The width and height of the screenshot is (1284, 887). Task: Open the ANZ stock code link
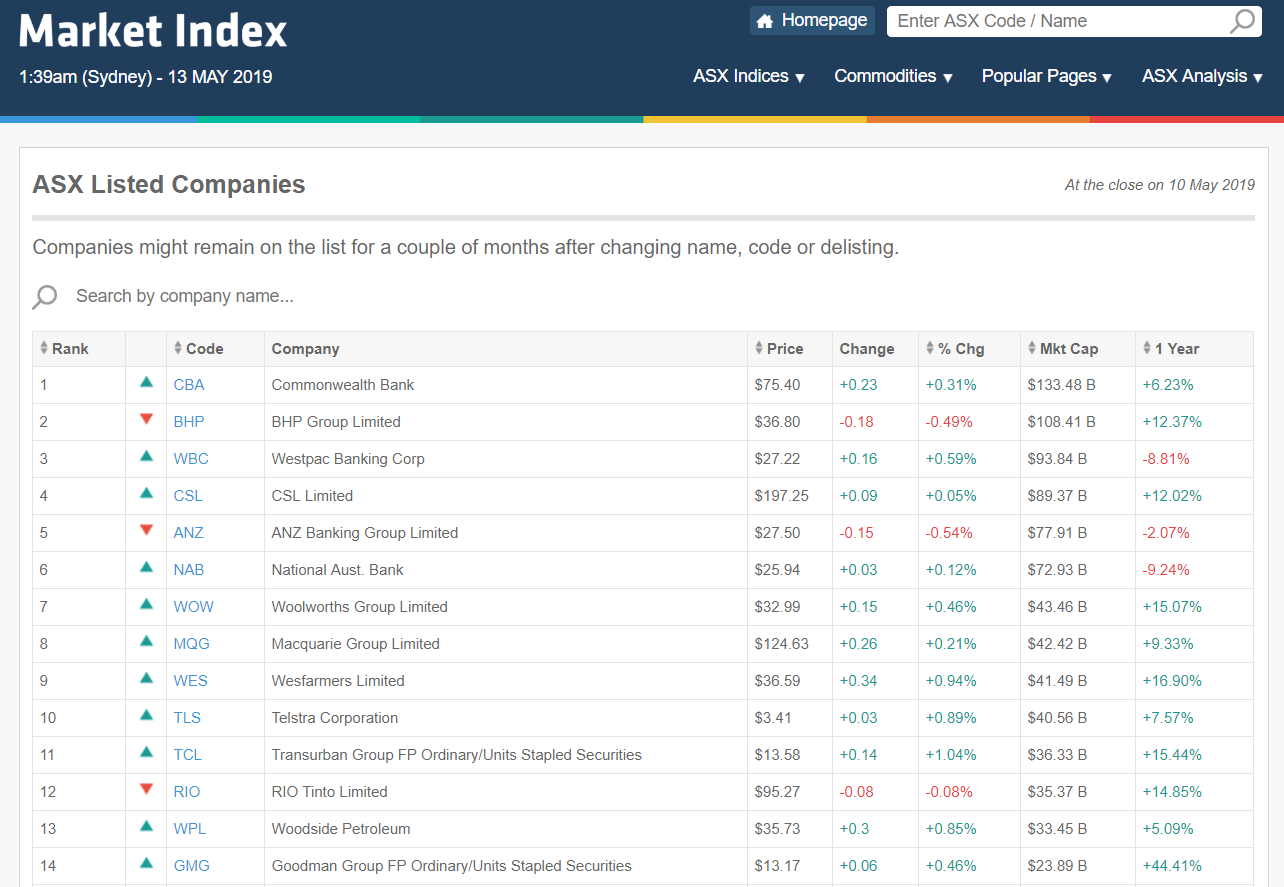click(189, 533)
